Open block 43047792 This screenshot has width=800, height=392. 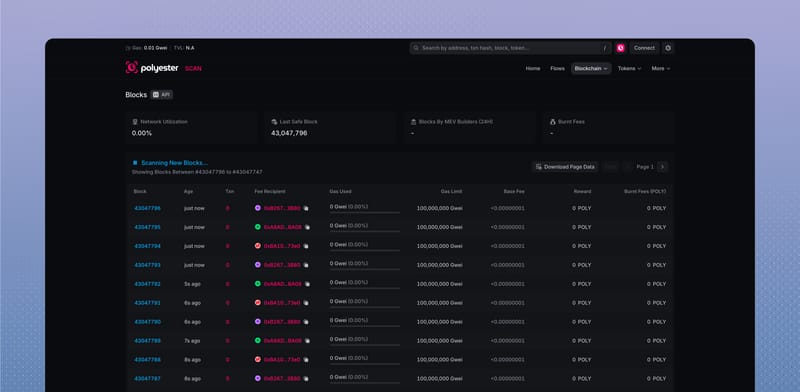pos(147,284)
